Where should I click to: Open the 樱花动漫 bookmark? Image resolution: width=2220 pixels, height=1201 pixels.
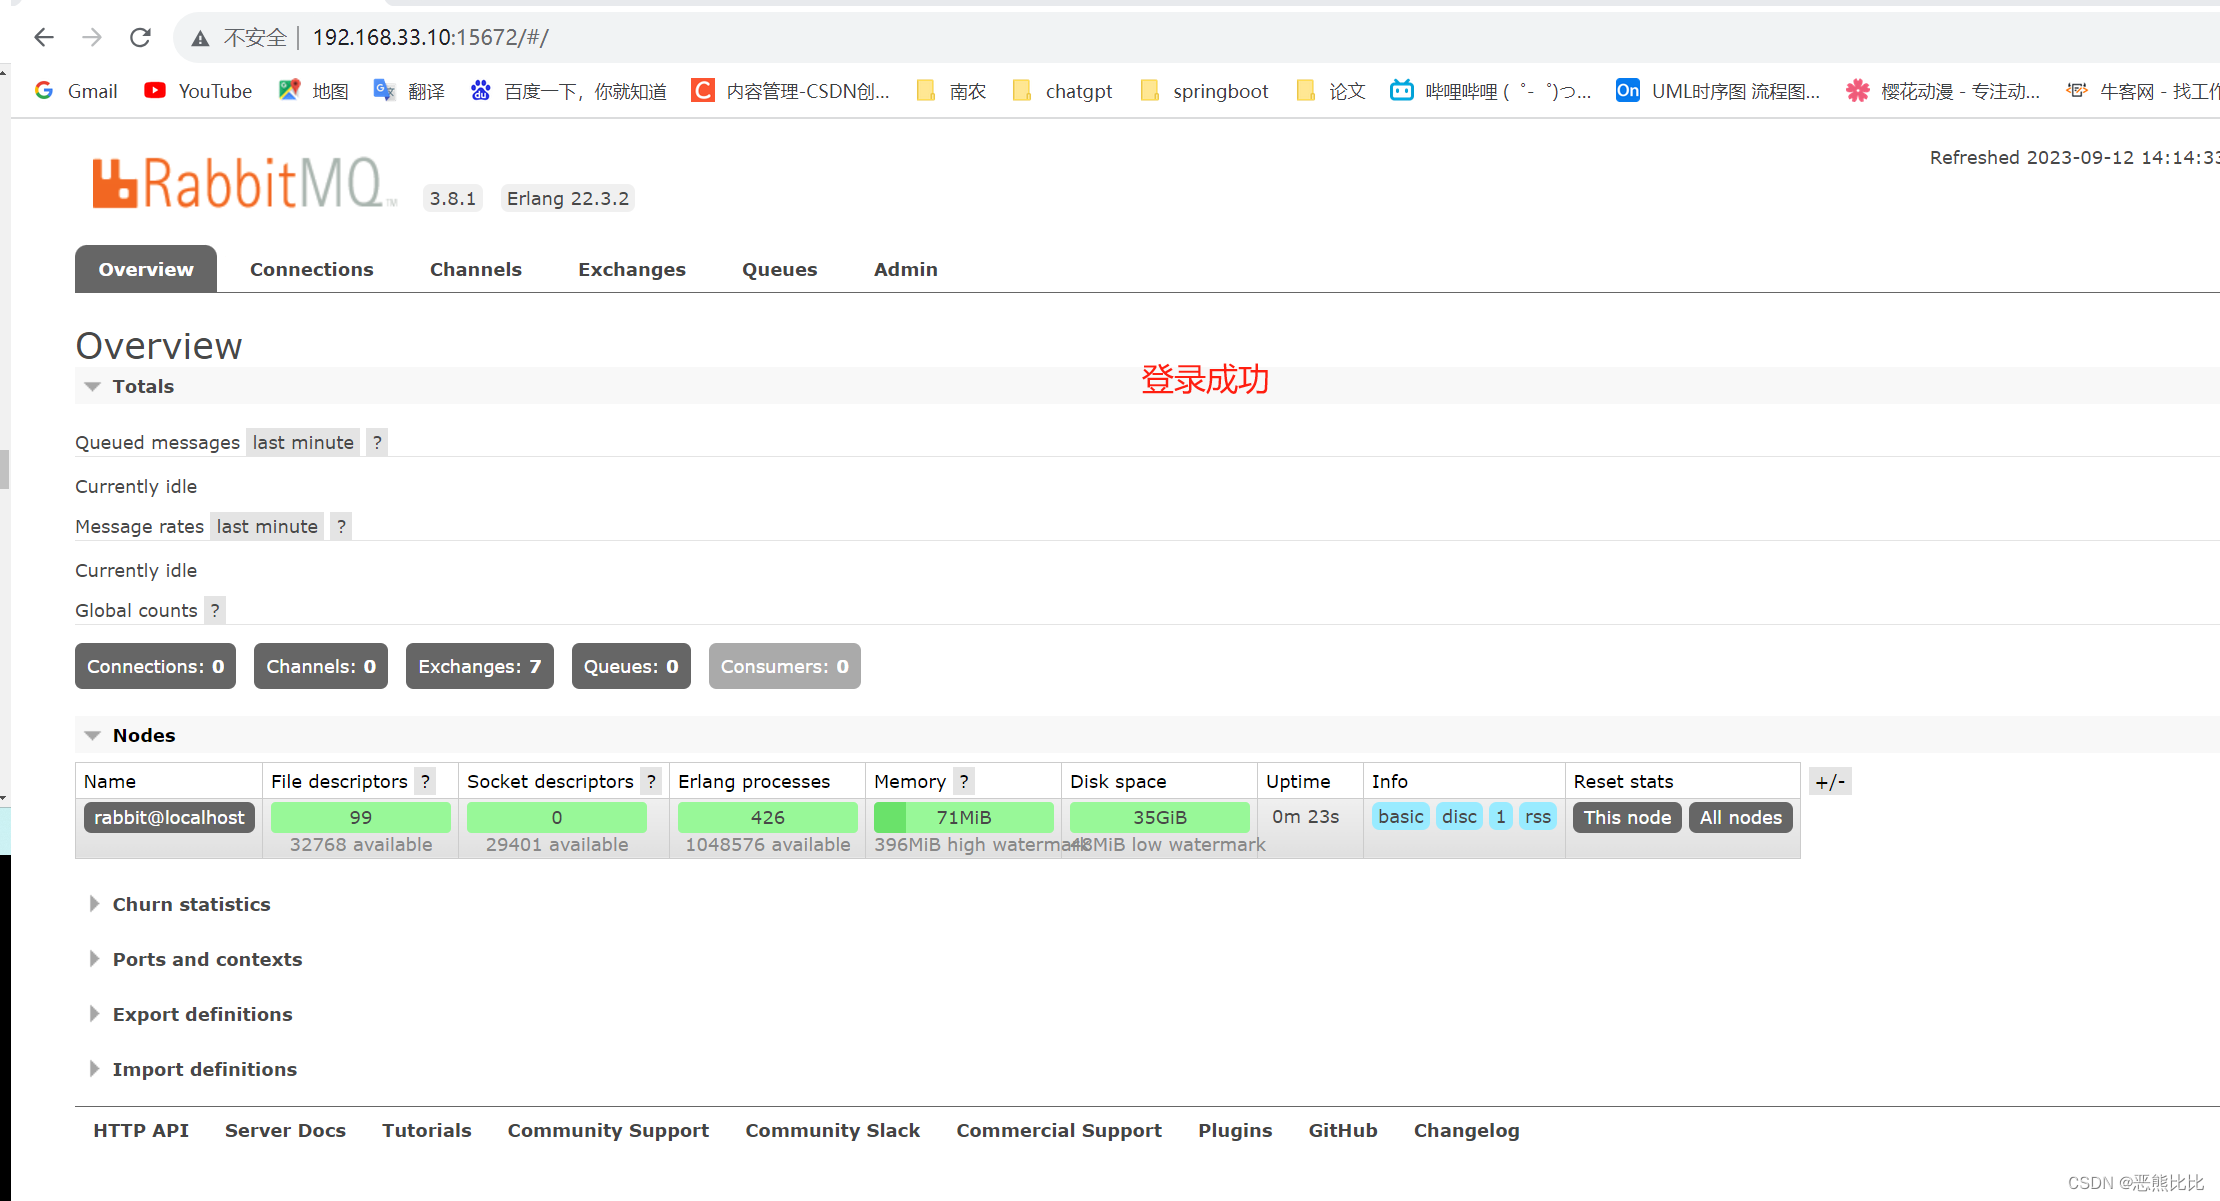[1943, 91]
